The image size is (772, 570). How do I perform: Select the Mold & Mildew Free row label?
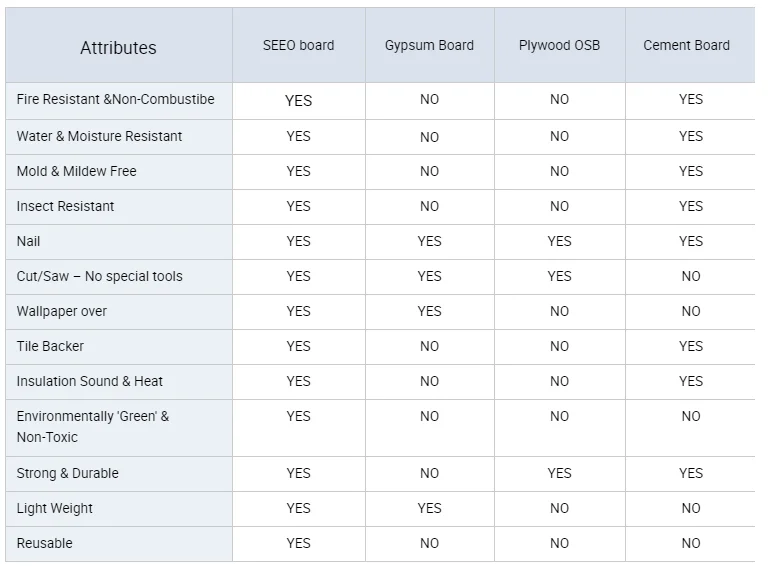76,171
